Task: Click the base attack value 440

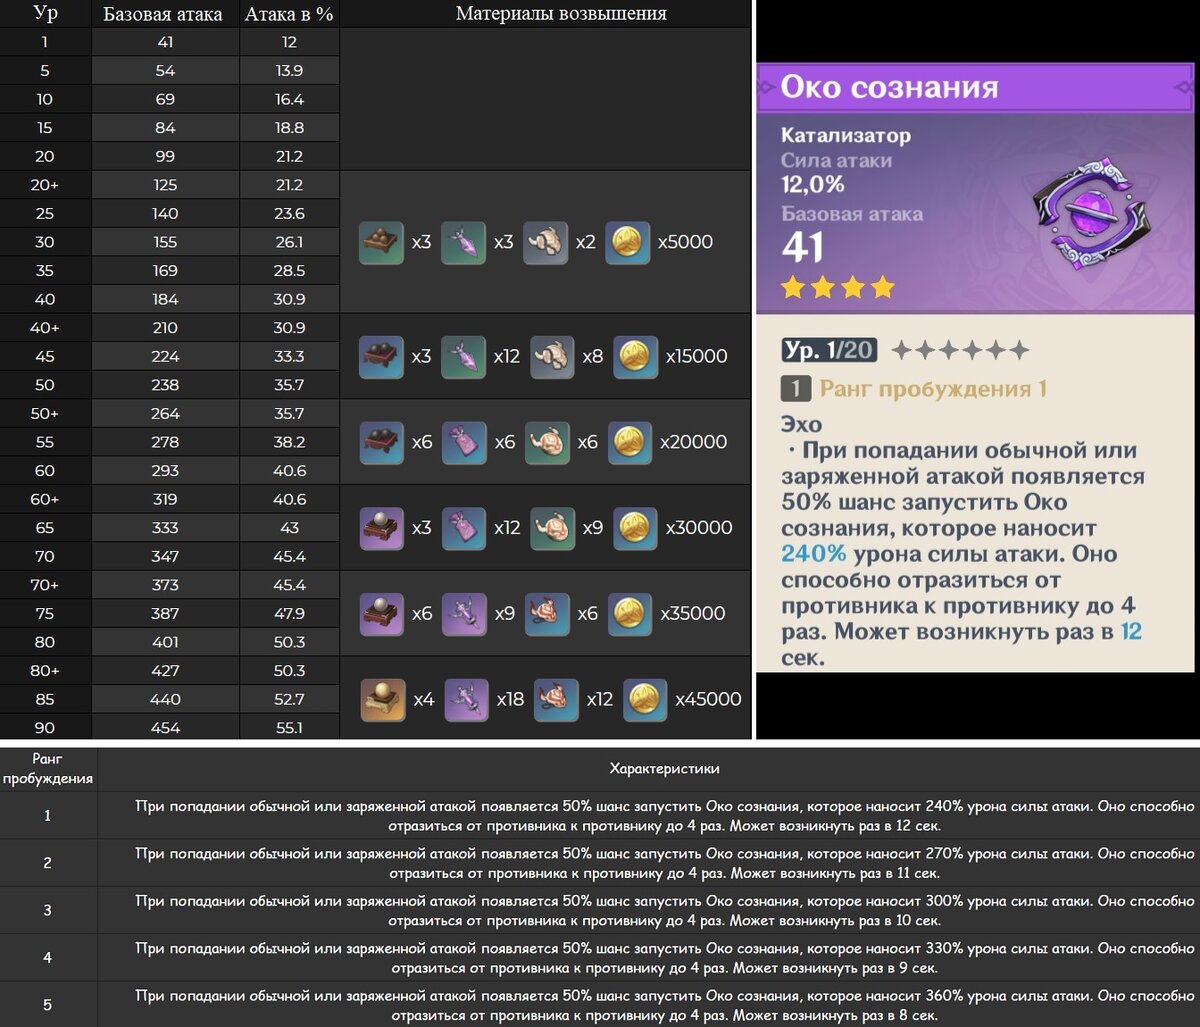Action: (165, 700)
